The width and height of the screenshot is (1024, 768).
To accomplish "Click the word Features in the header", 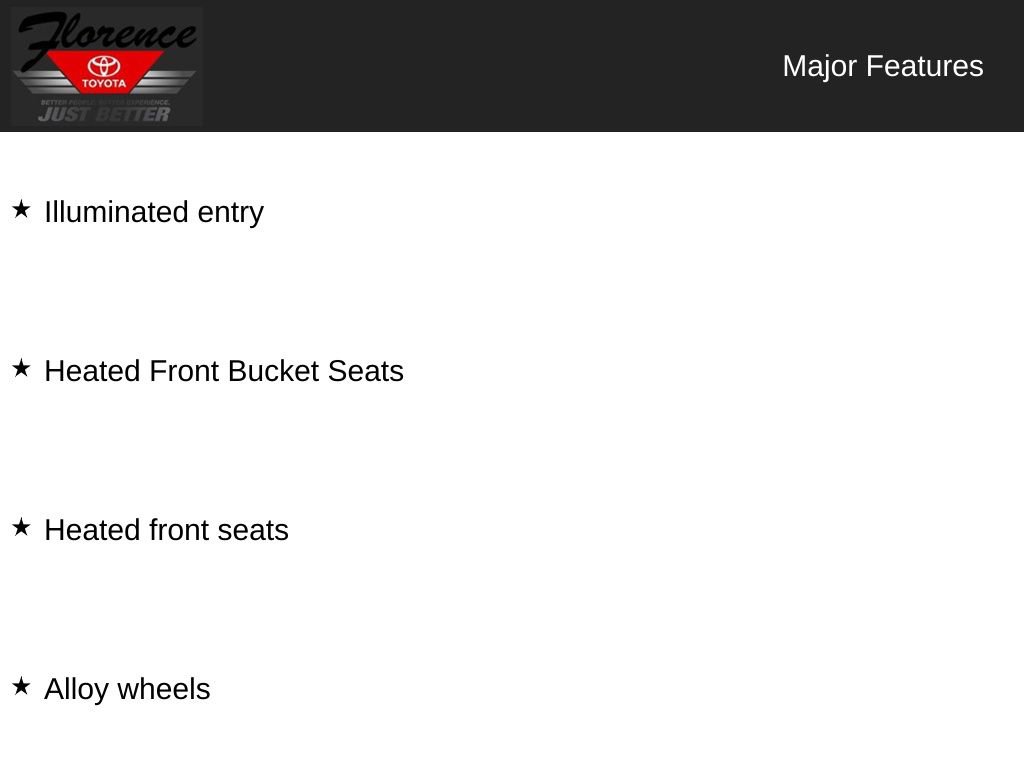I will [x=924, y=66].
